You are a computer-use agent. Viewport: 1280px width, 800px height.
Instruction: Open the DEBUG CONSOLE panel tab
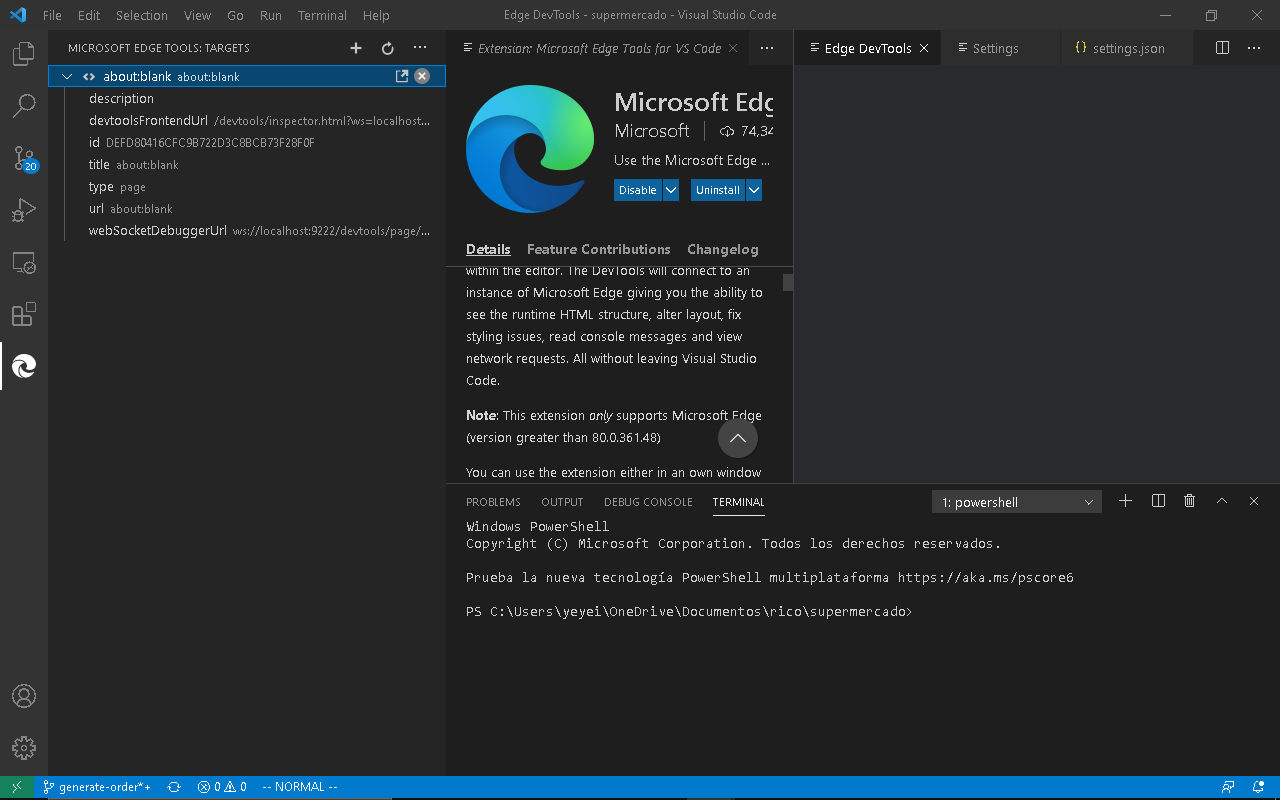pos(648,502)
